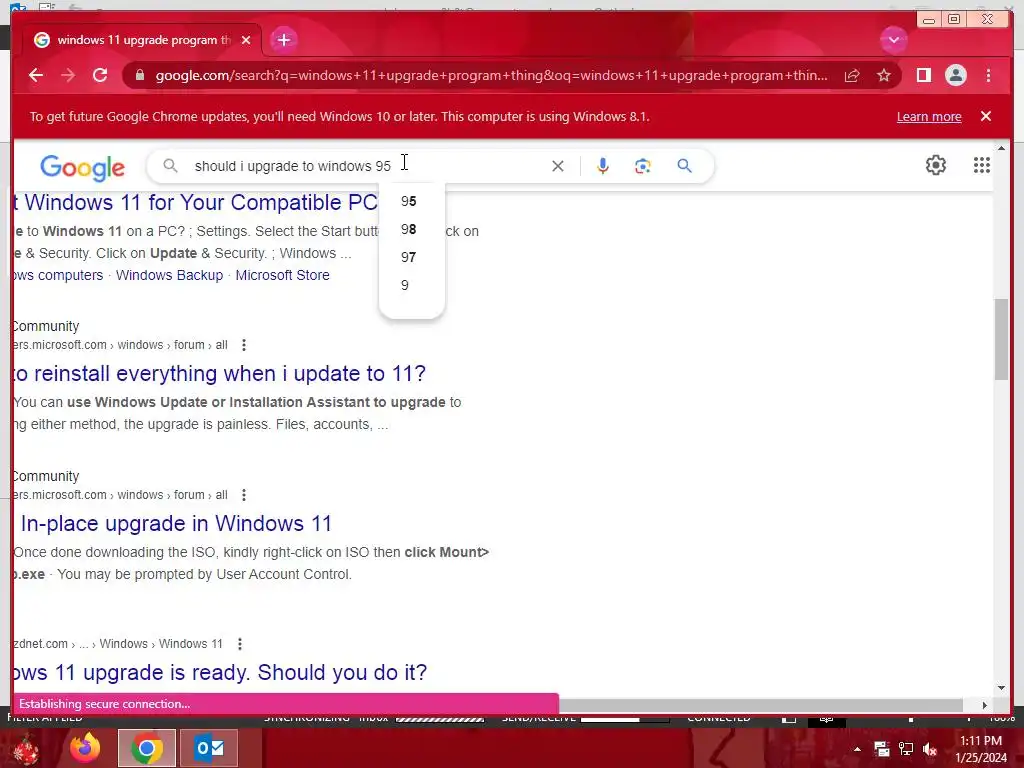The image size is (1024, 768).
Task: Open the taskbar clock showing 1:11 PM
Action: (981, 749)
